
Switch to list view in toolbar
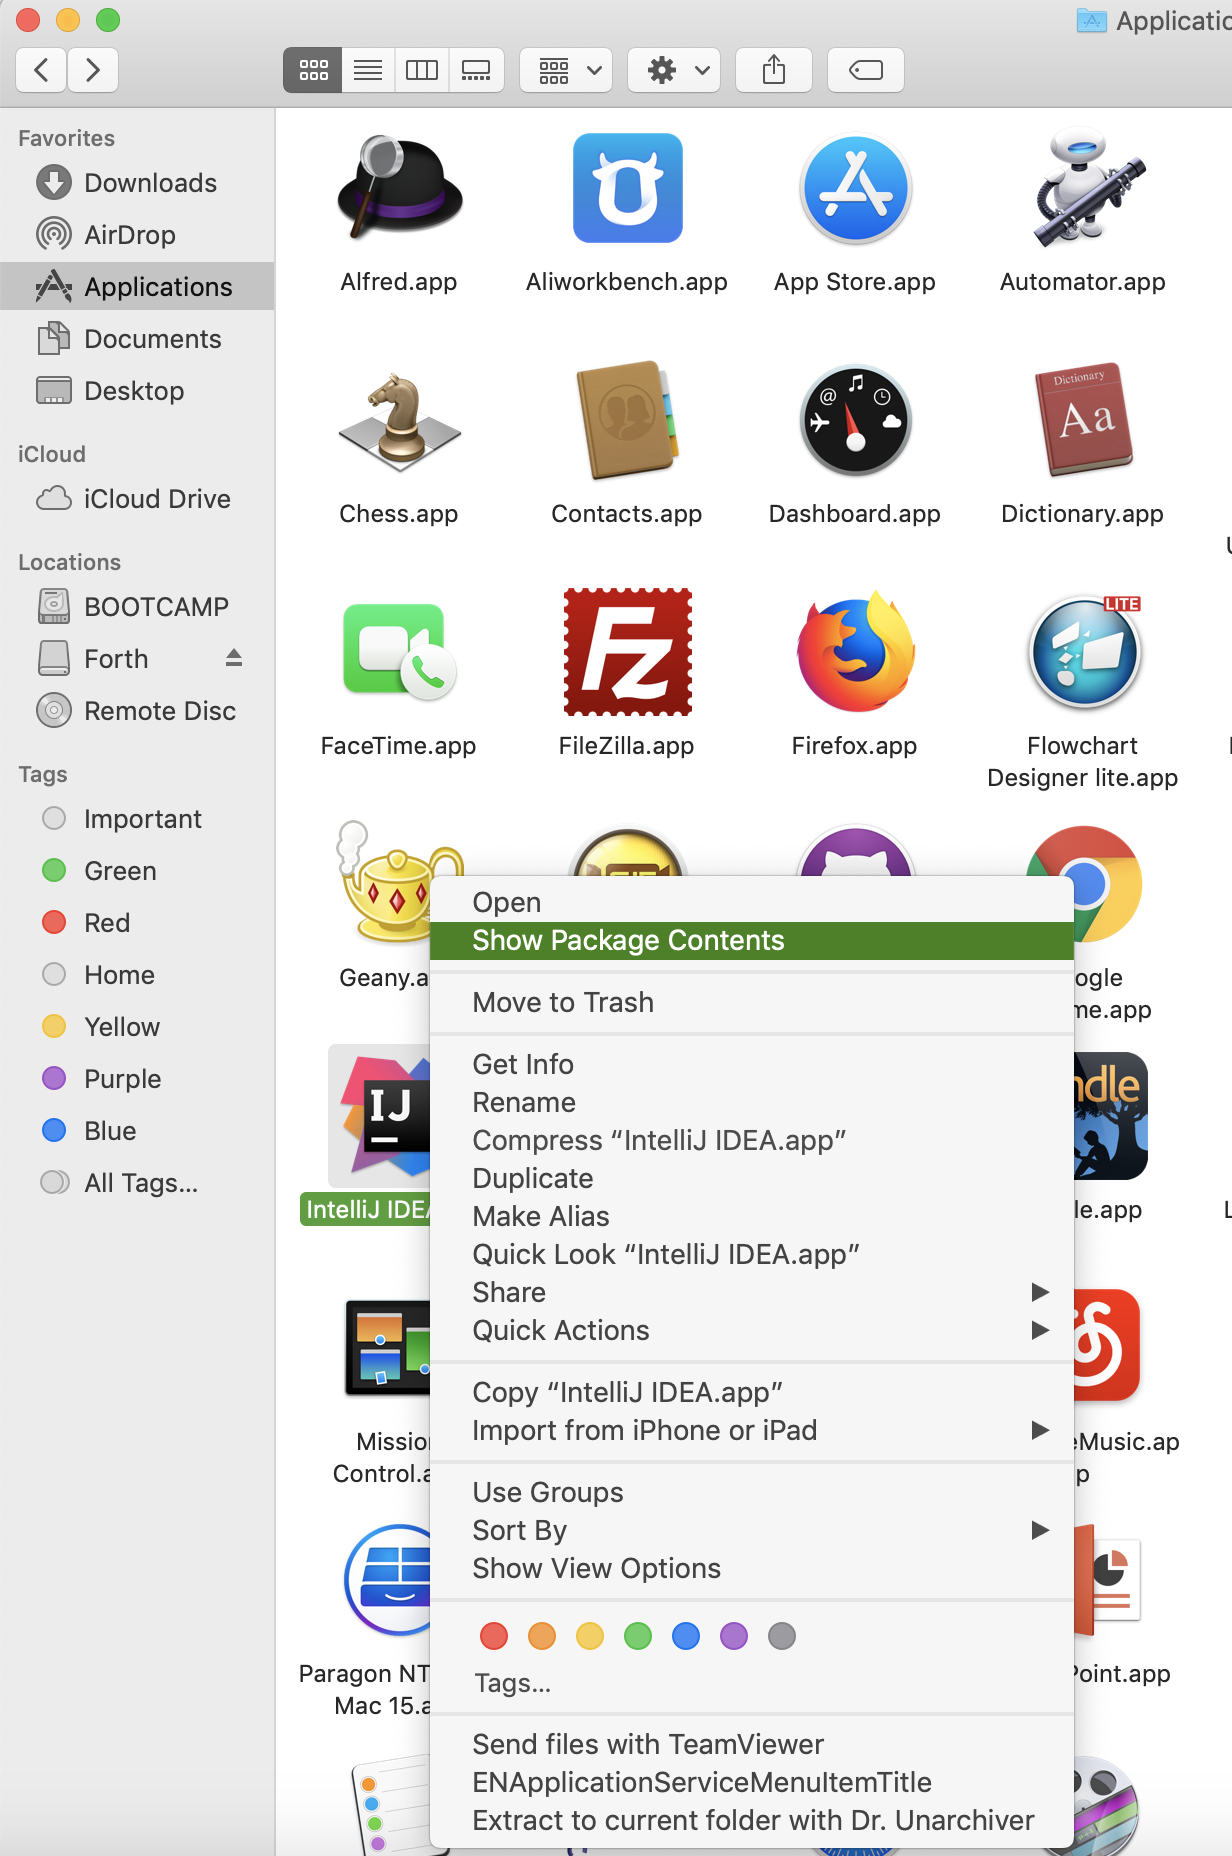(368, 70)
